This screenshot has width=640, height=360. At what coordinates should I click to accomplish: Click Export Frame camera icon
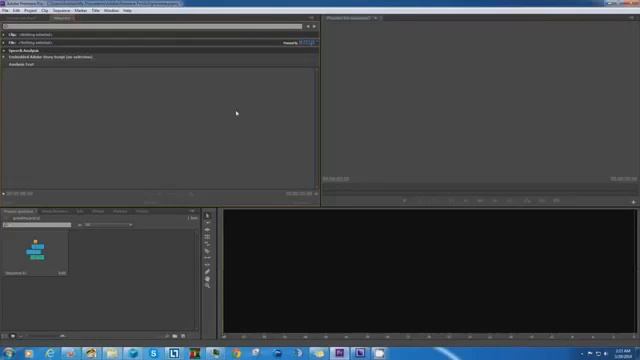tap(556, 201)
